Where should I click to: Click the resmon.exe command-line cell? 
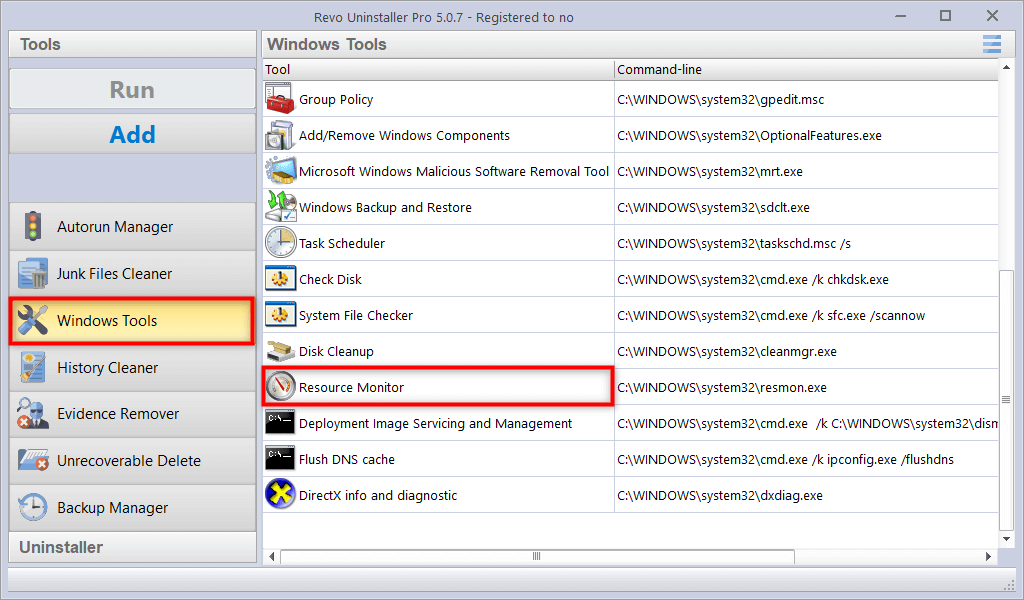(x=807, y=387)
